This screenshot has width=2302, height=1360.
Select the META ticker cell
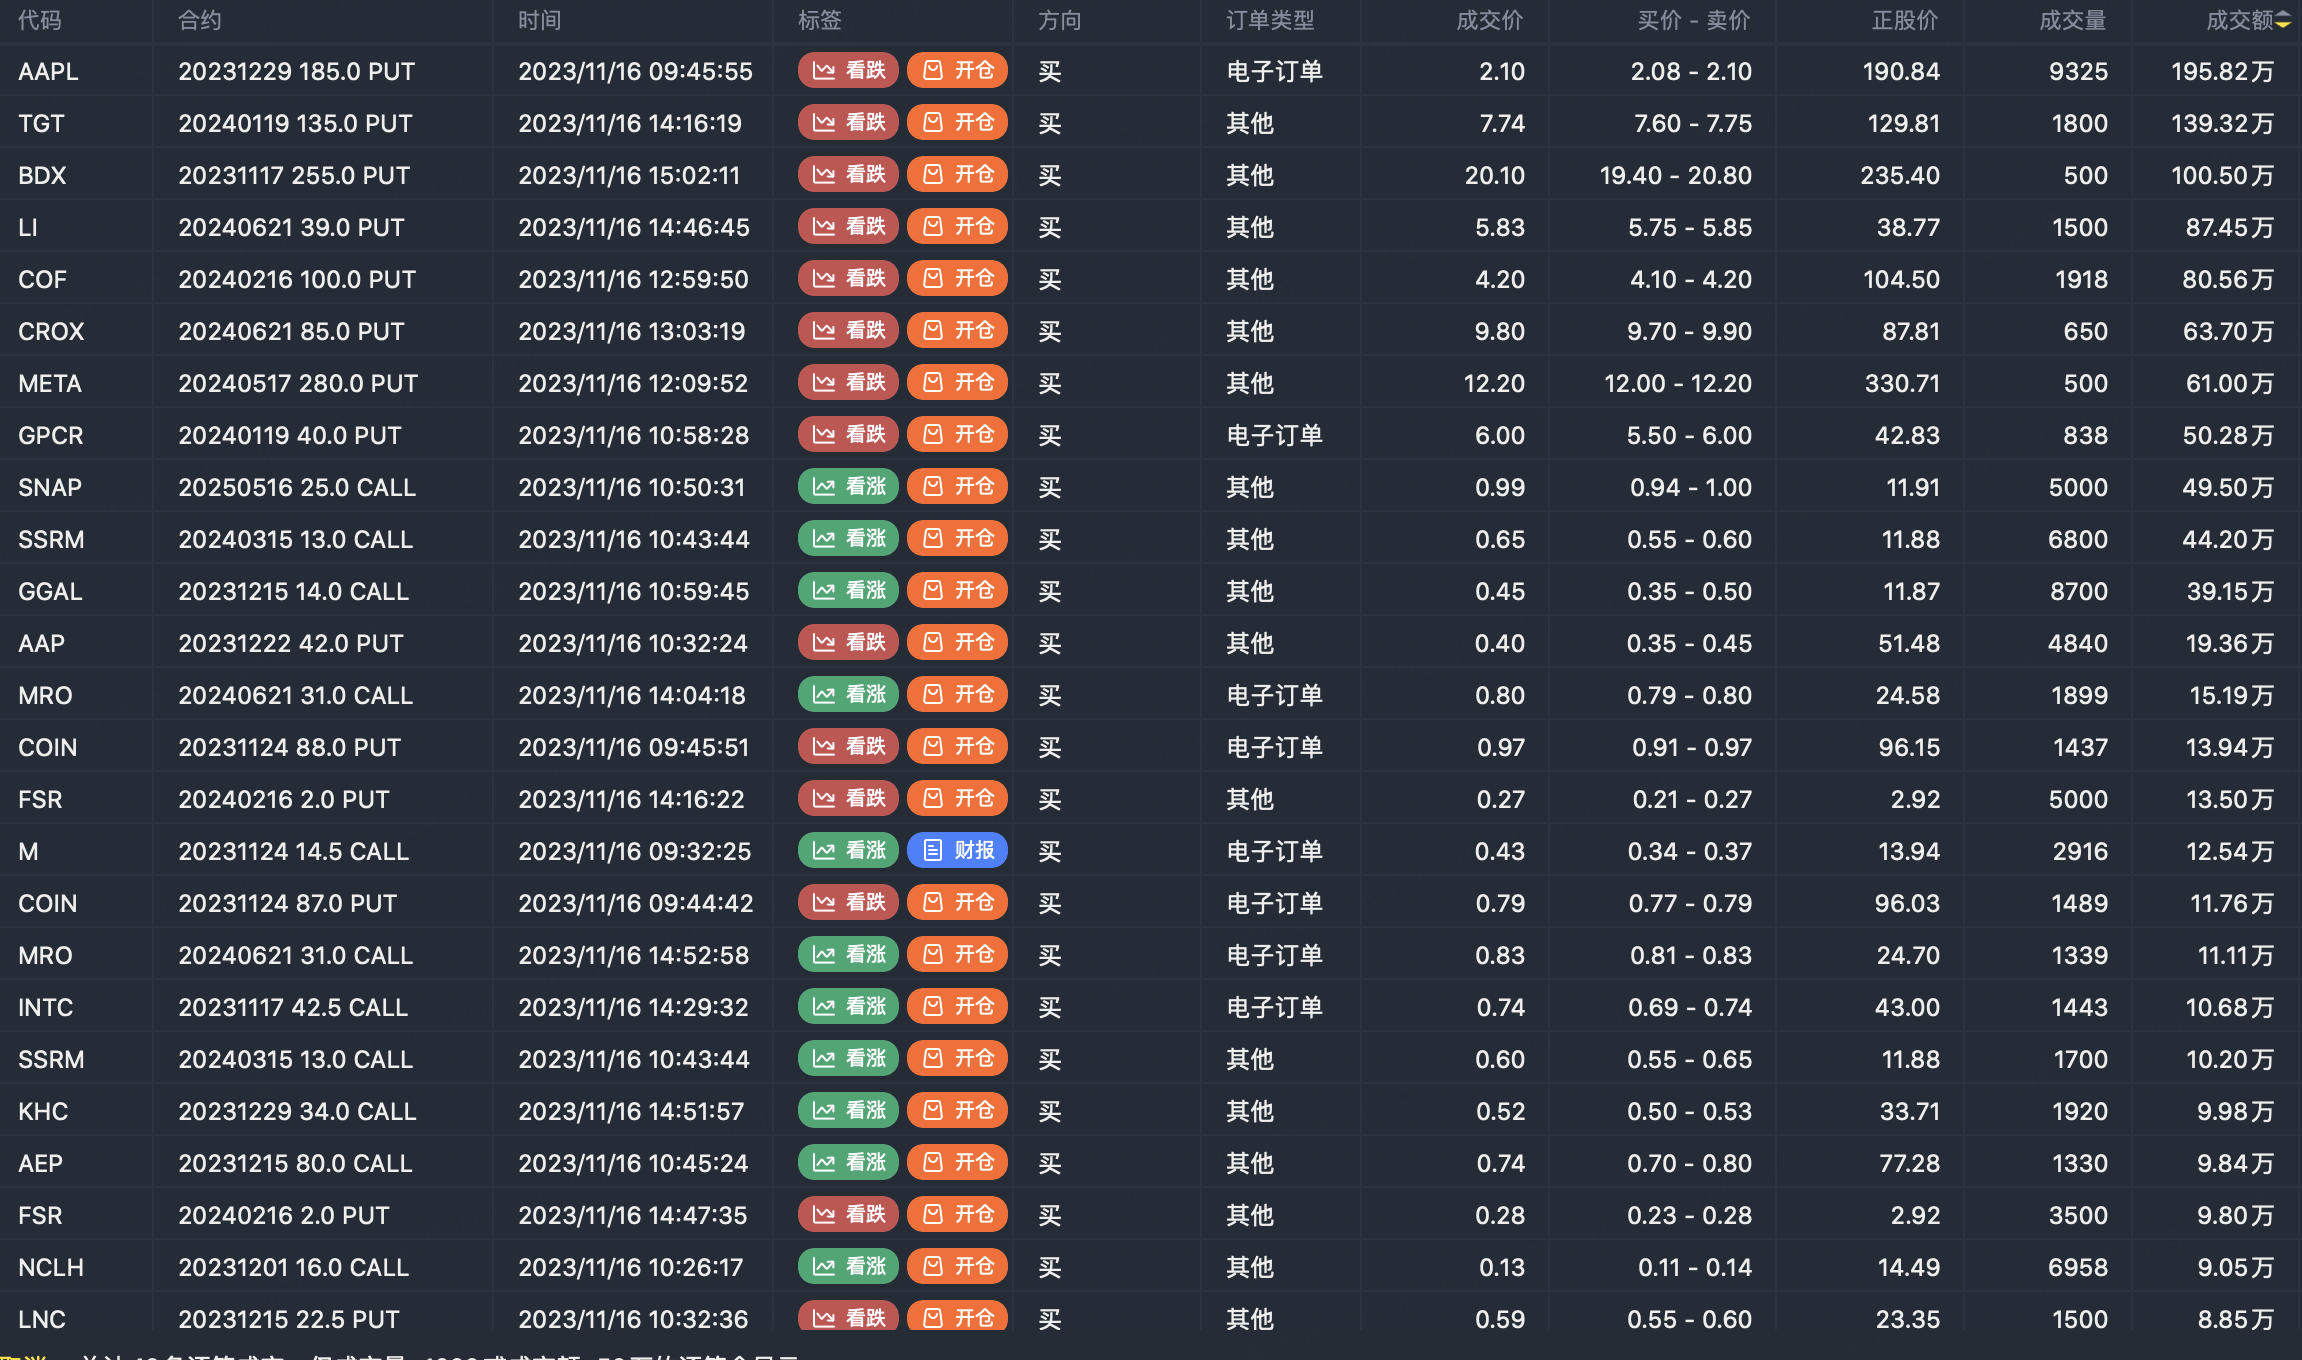[50, 383]
